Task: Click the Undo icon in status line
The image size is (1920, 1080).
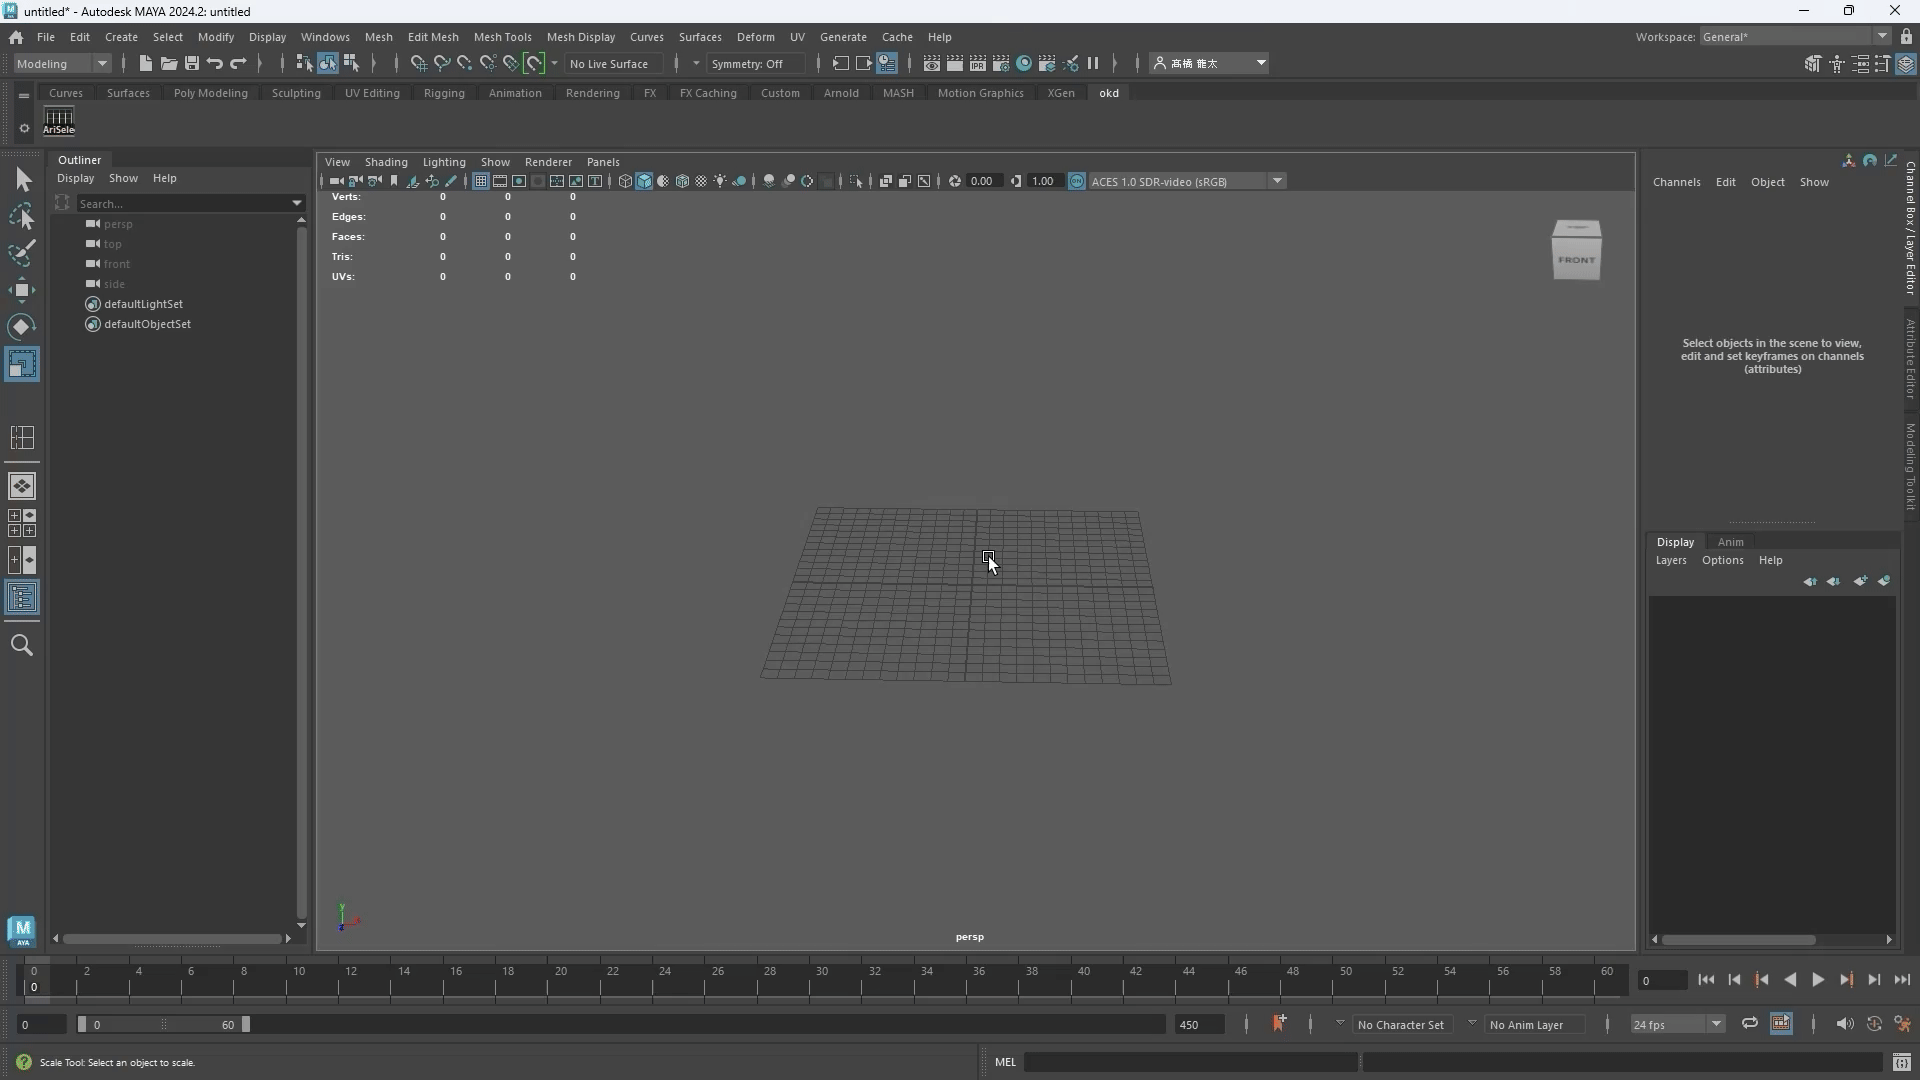Action: coord(214,63)
